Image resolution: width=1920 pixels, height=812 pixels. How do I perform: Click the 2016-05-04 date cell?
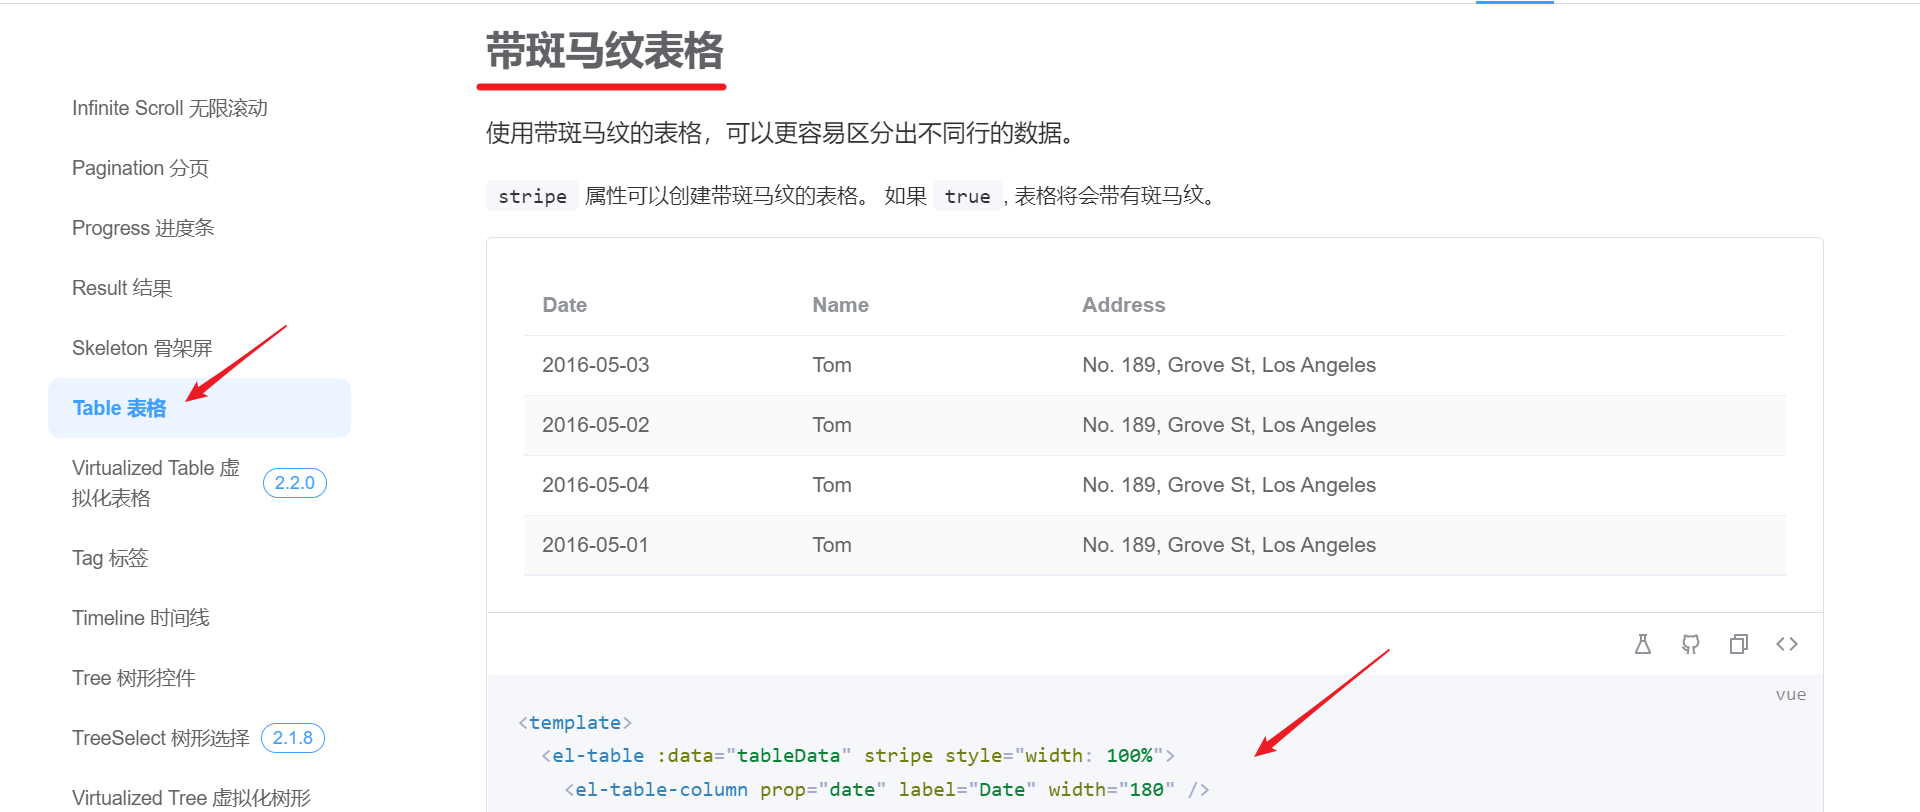(596, 485)
